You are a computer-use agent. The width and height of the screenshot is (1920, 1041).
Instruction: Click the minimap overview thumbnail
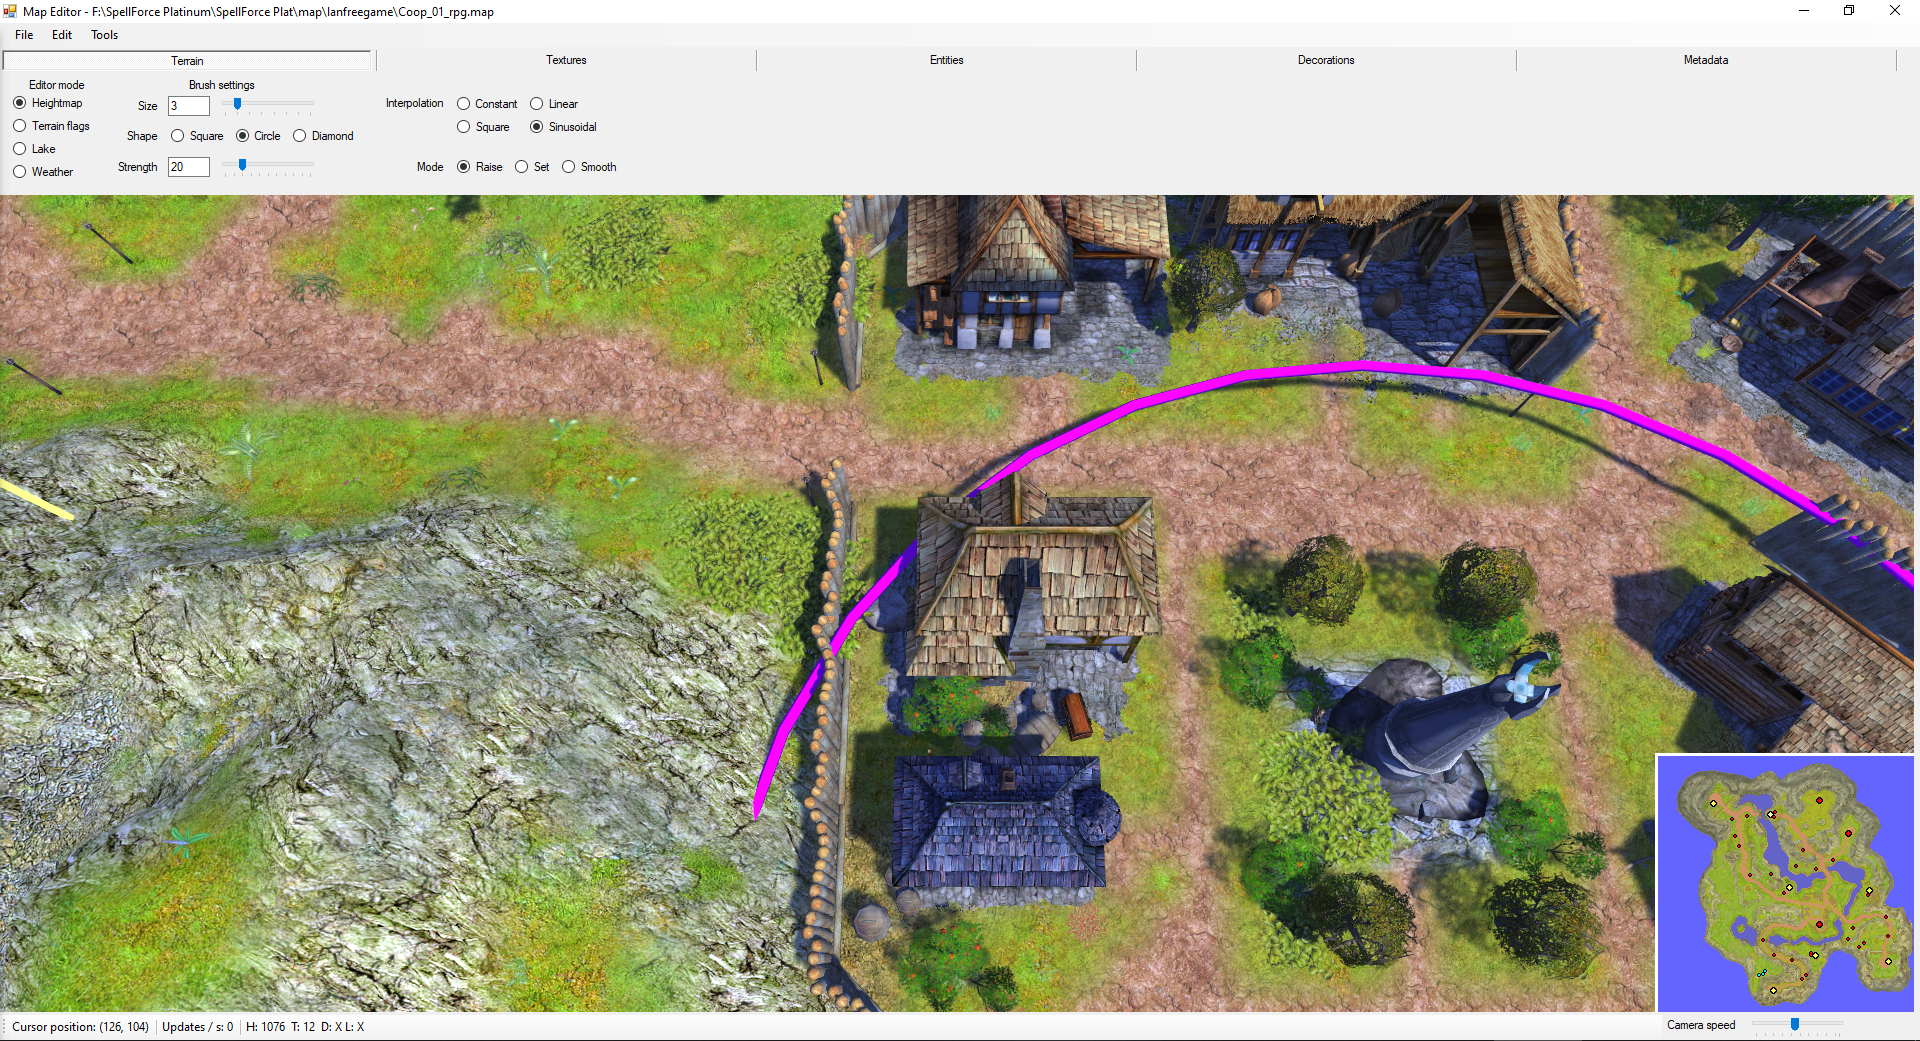[x=1786, y=883]
